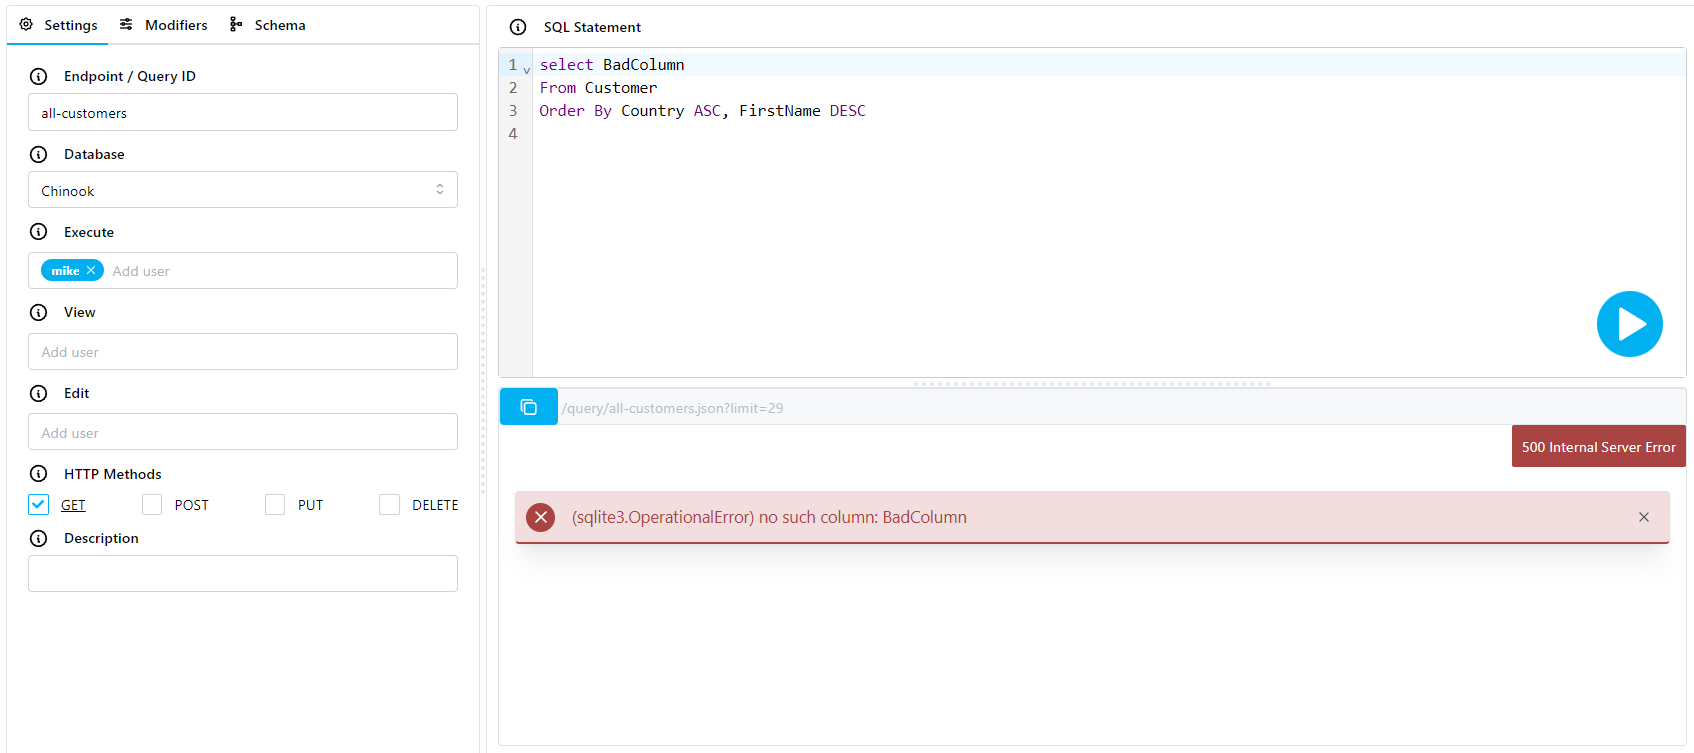Click the 500 Internal Server Error badge

point(1597,447)
